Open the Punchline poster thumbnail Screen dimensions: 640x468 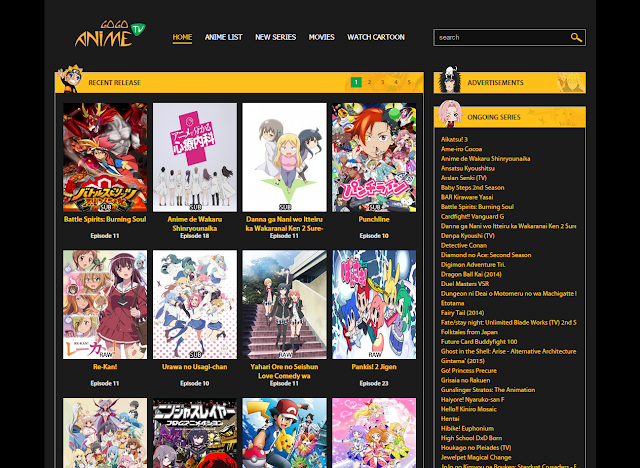[374, 157]
